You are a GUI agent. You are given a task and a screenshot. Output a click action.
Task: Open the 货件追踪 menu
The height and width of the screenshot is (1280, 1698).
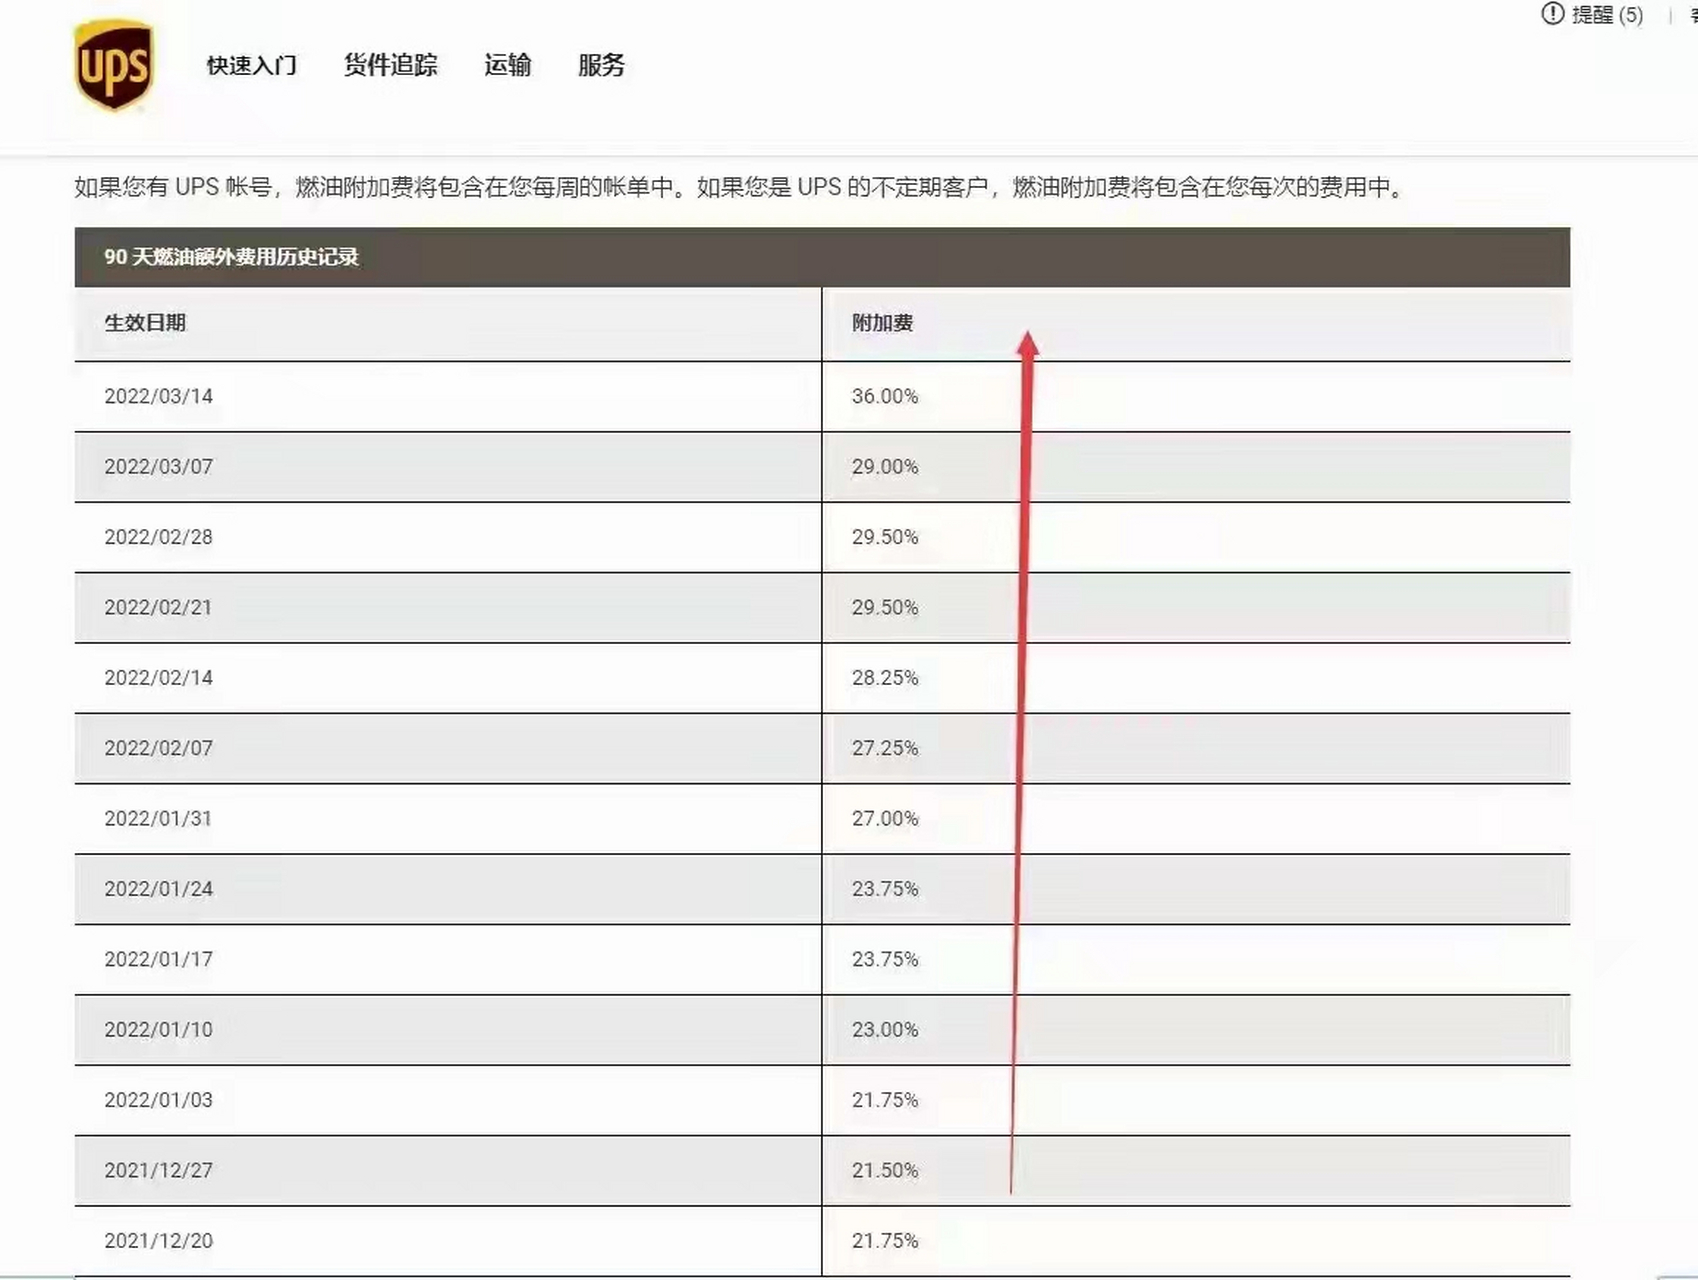391,65
